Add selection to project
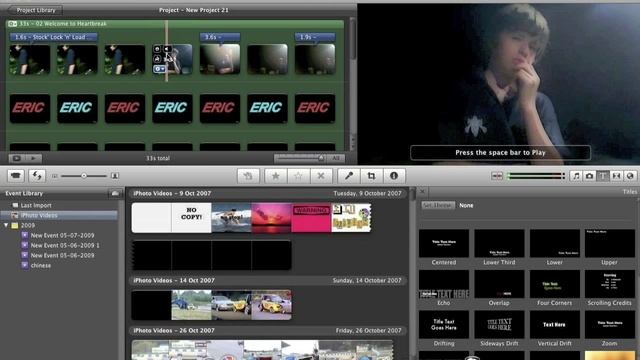Image resolution: width=640 pixels, height=360 pixels. 248,176
